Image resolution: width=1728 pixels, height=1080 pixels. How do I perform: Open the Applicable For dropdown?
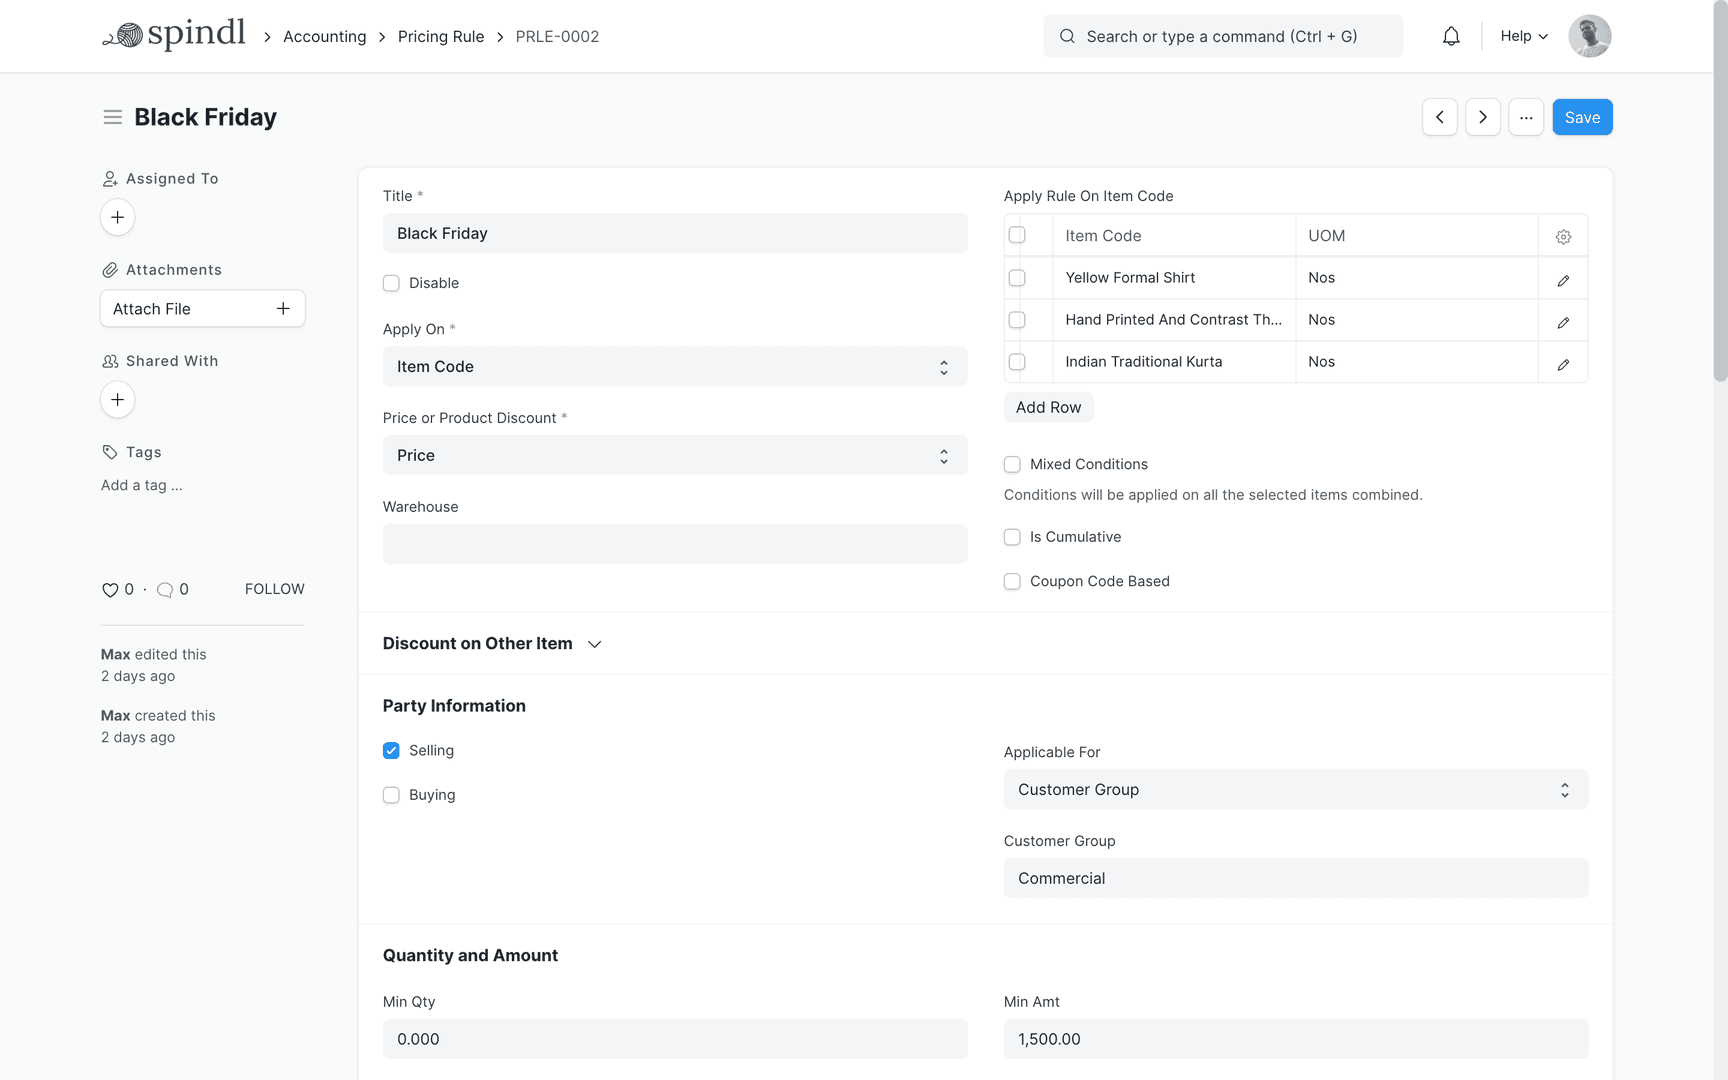coord(1295,790)
